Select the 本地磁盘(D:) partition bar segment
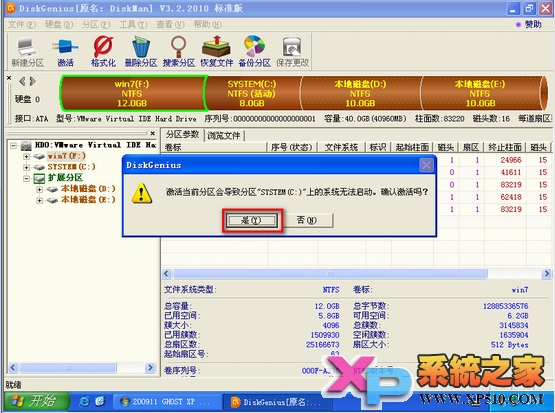 tap(360, 93)
